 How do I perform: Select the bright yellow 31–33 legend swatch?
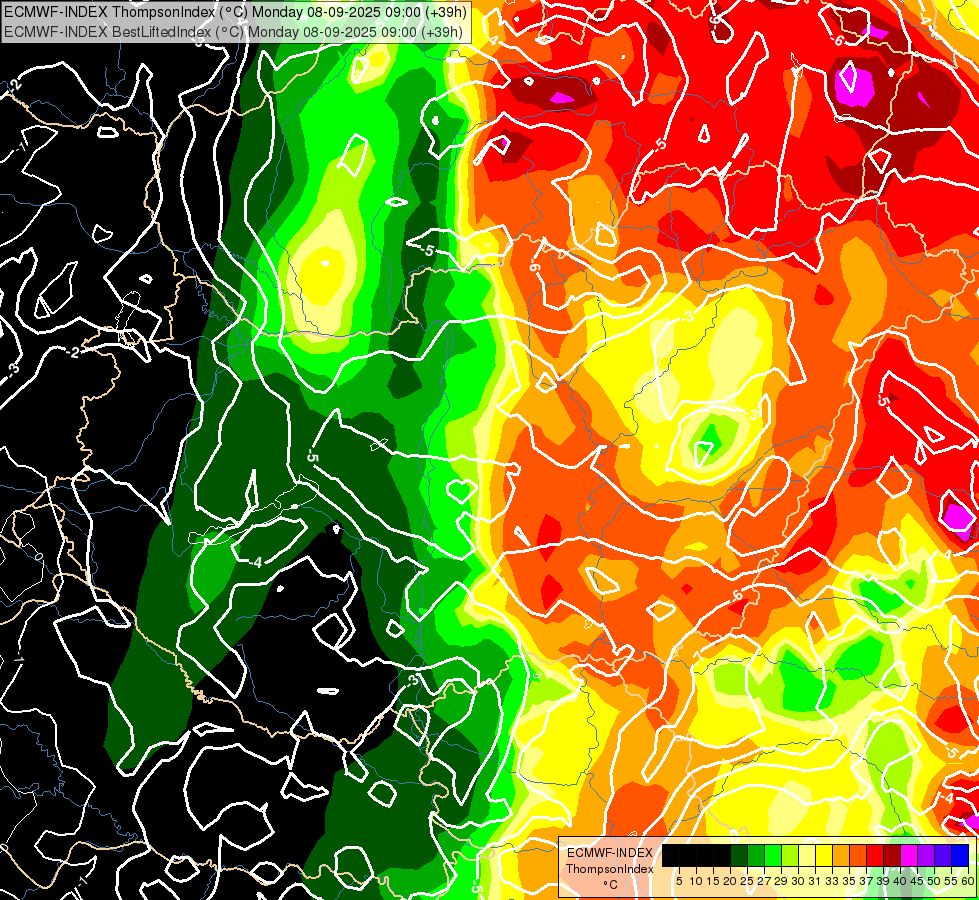tap(824, 856)
